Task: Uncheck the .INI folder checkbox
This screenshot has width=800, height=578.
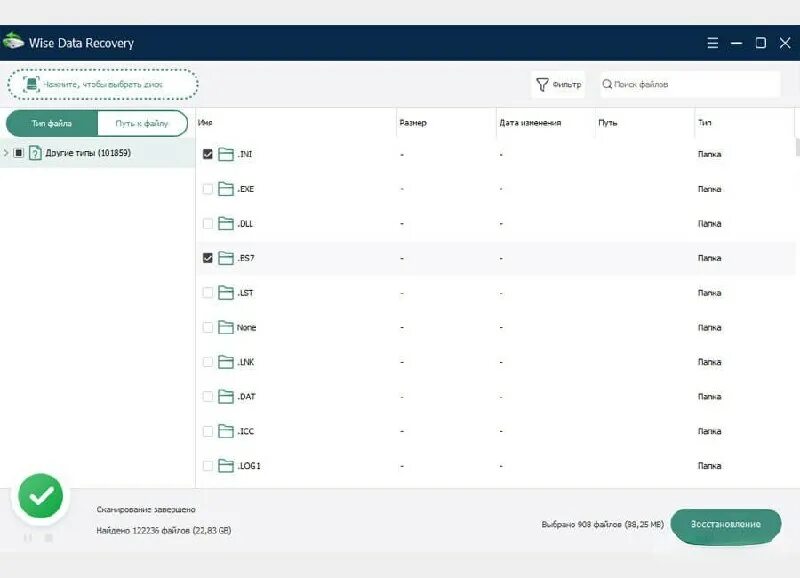Action: tap(208, 154)
